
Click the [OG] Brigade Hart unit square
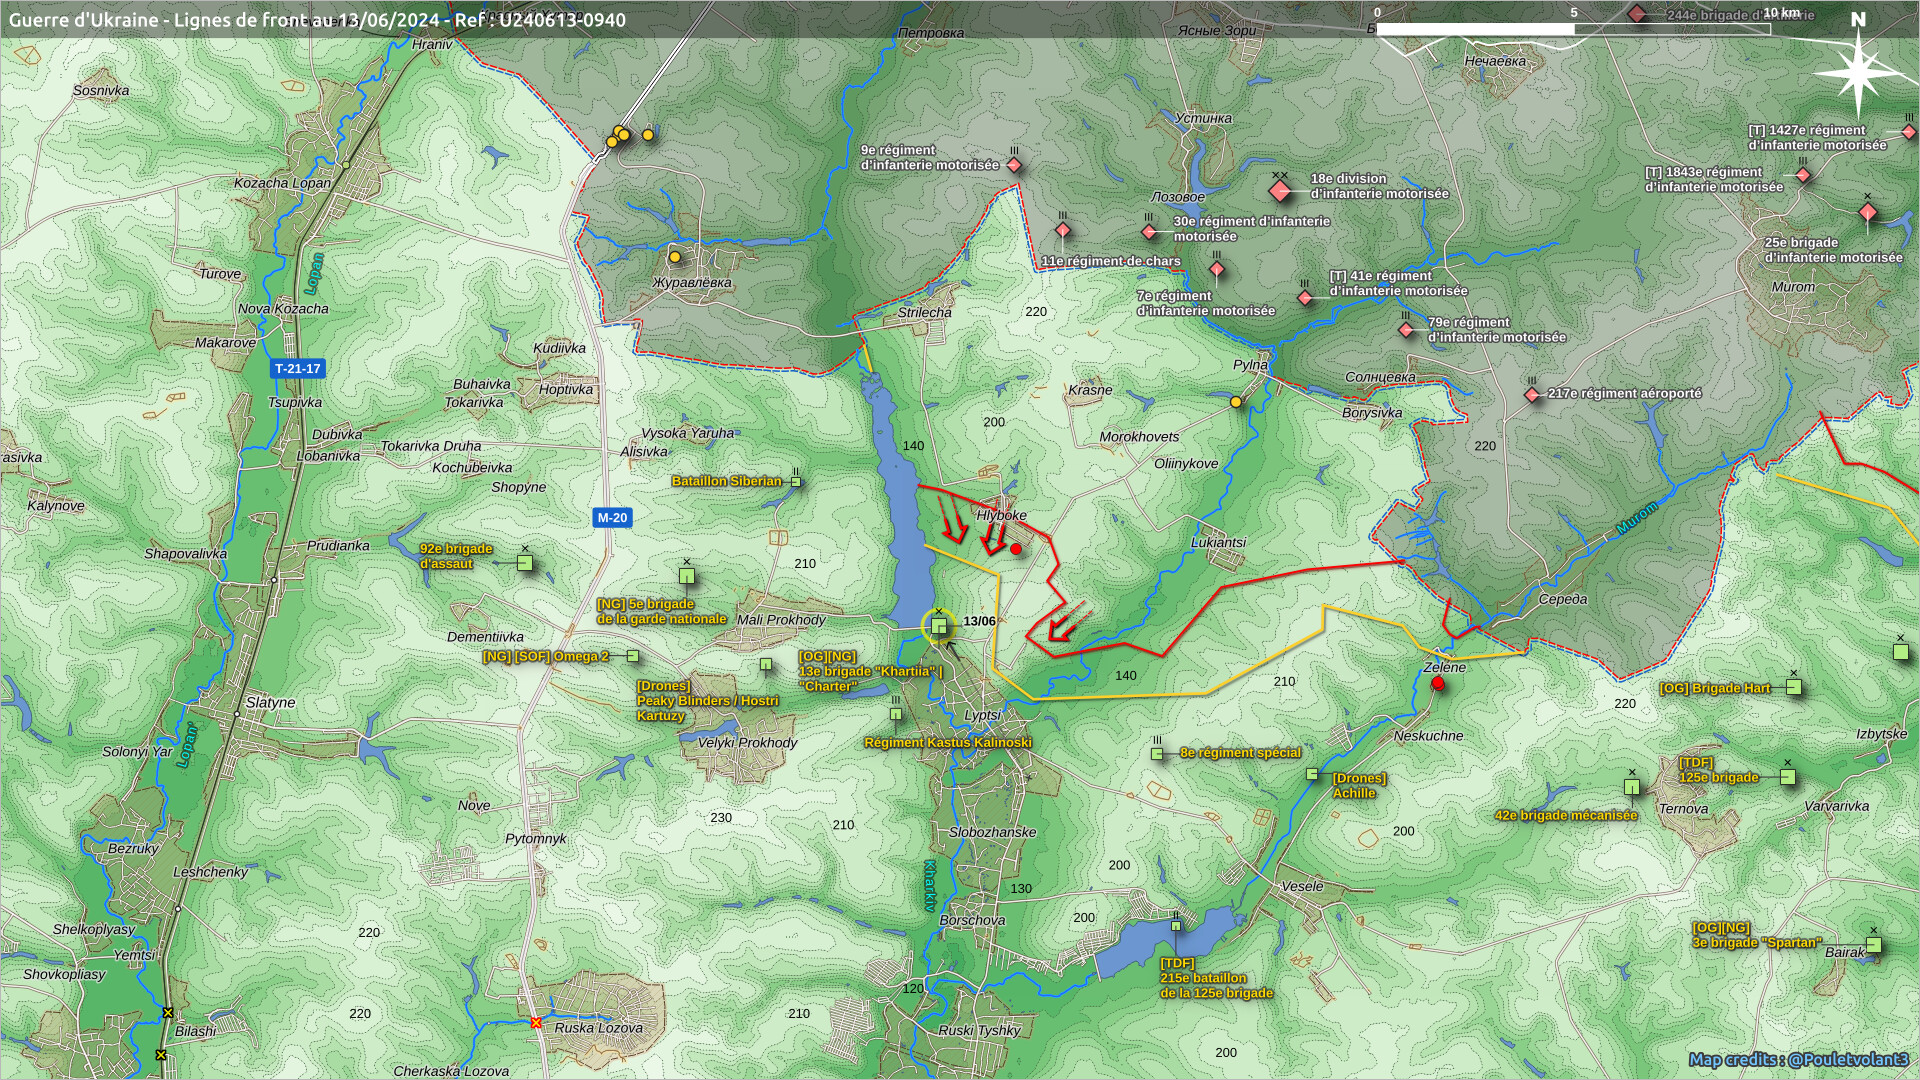(1794, 687)
